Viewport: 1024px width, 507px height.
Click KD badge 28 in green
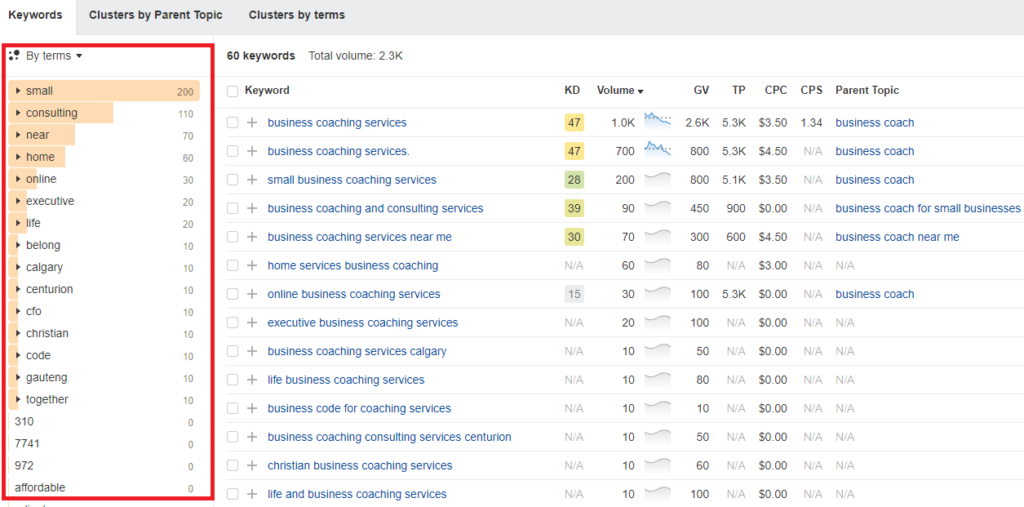click(x=574, y=180)
